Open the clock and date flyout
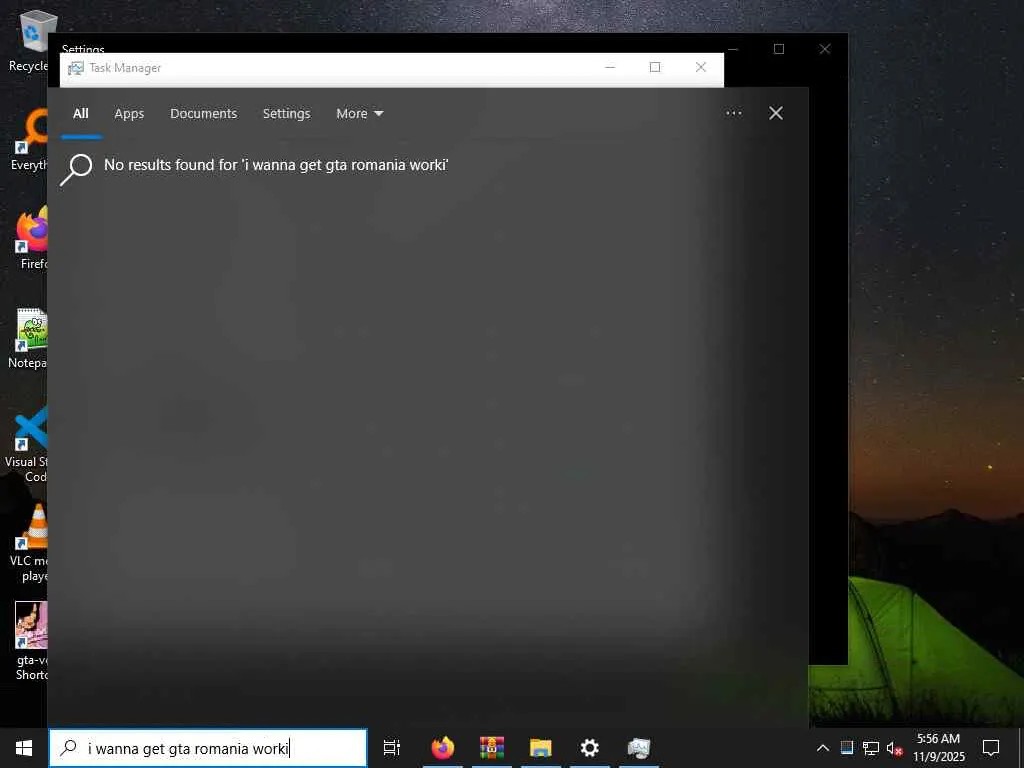Image resolution: width=1024 pixels, height=768 pixels. pos(938,748)
